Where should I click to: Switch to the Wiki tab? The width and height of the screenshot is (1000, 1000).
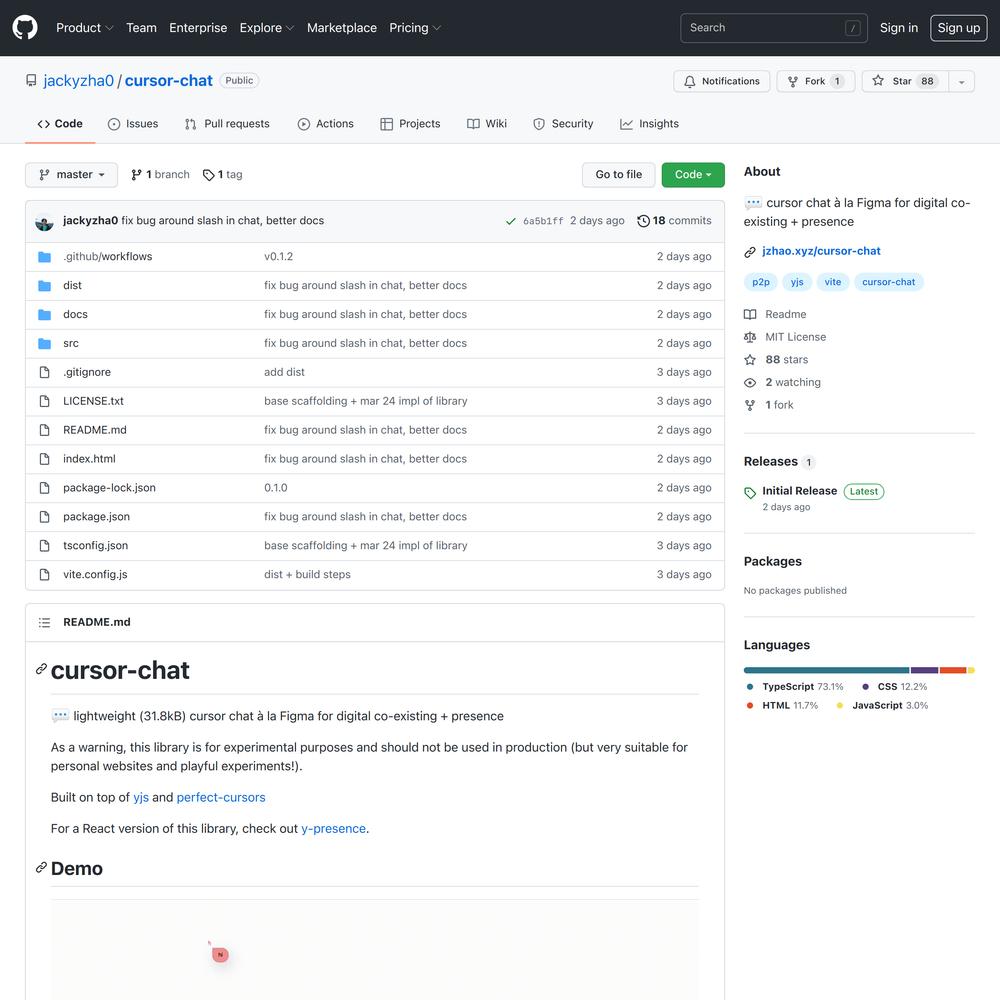(x=487, y=124)
